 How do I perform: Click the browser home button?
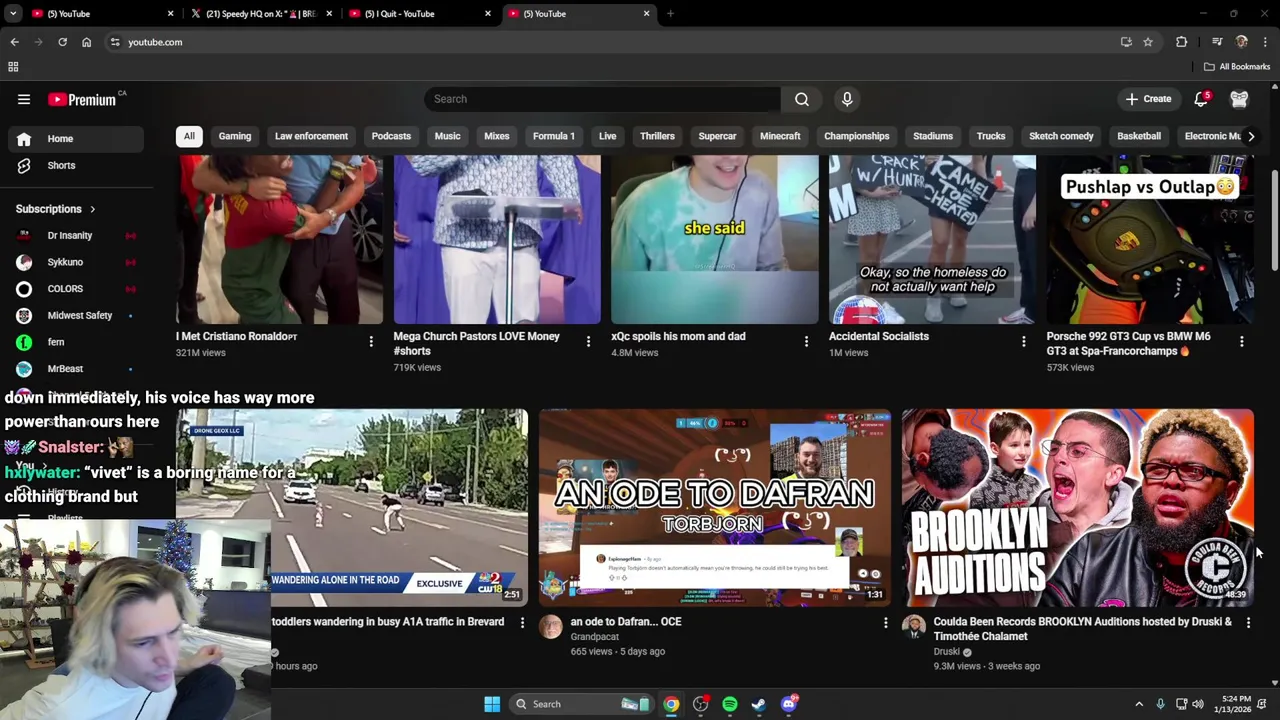[x=86, y=42]
